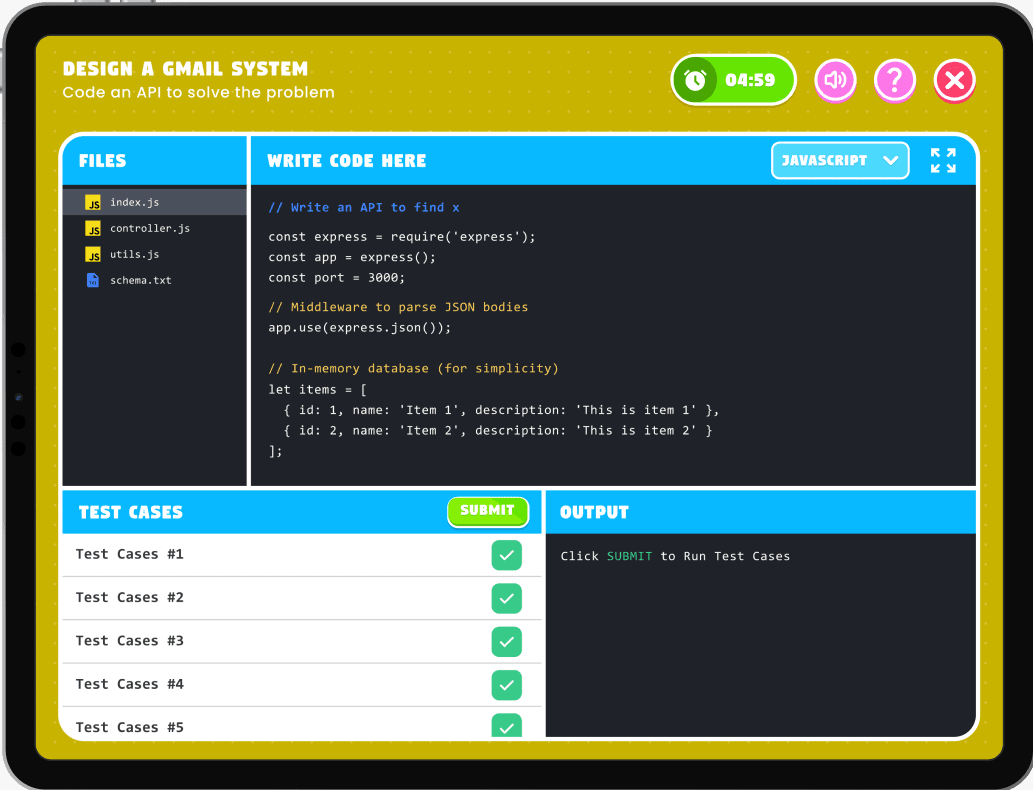Click the TEST CASES panel header
This screenshot has height=790, width=1033.
pos(130,512)
